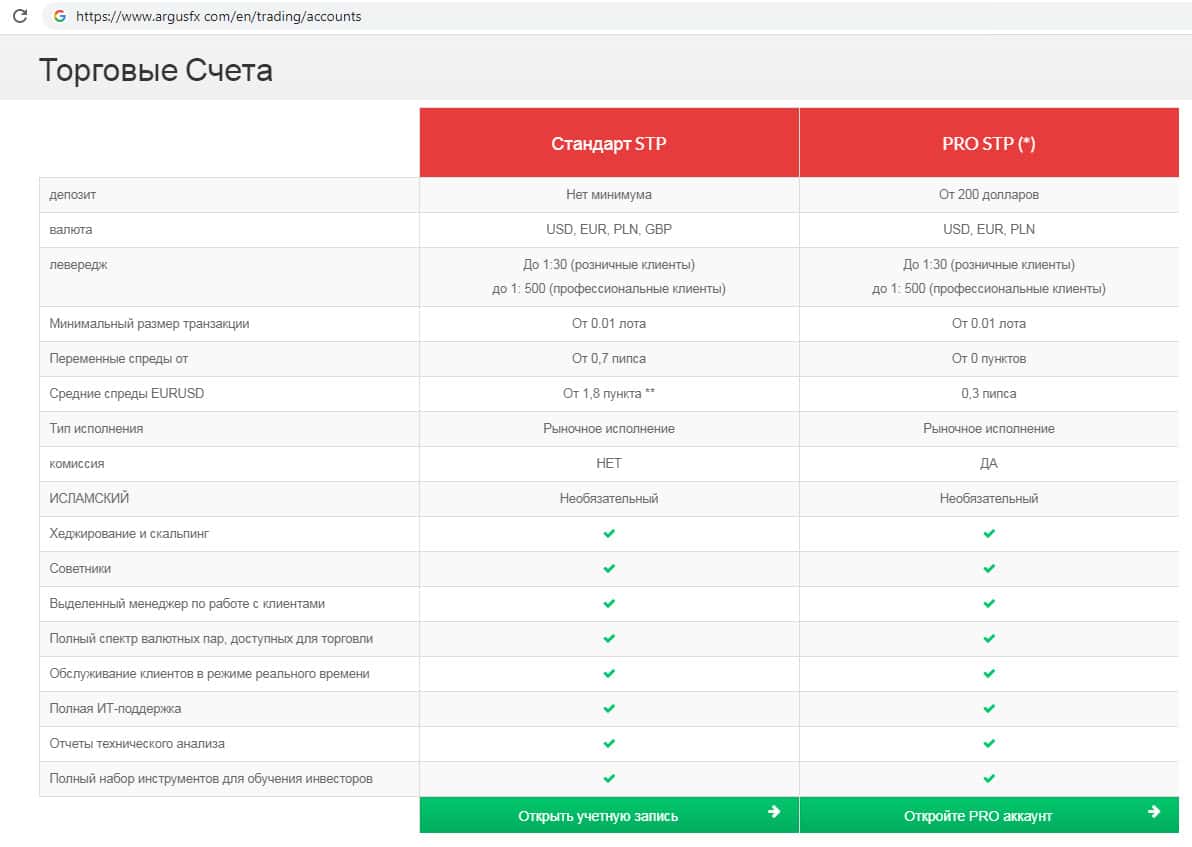Click Стандарт STP checkmark for Обслуживание клиентов row

(609, 674)
